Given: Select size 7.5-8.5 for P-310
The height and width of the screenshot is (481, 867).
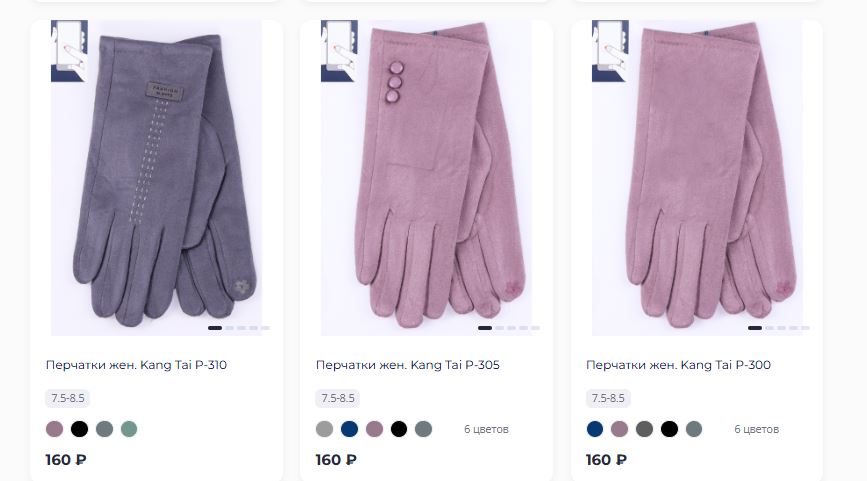Looking at the screenshot, I should point(67,398).
